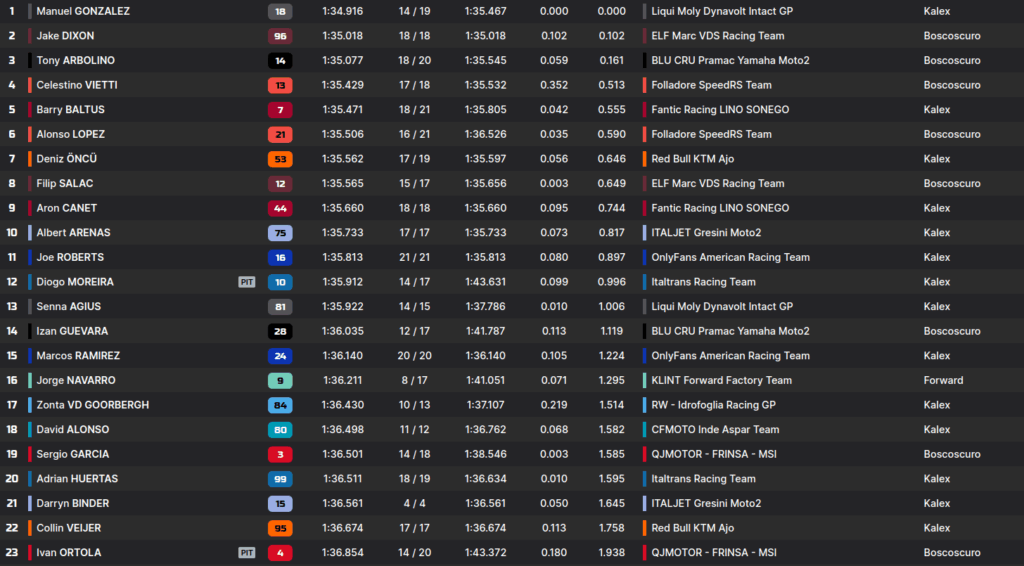Click Liqui Moly Dynavolt Intact GP in row one
Viewport: 1024px width, 566px height.
[x=721, y=11]
